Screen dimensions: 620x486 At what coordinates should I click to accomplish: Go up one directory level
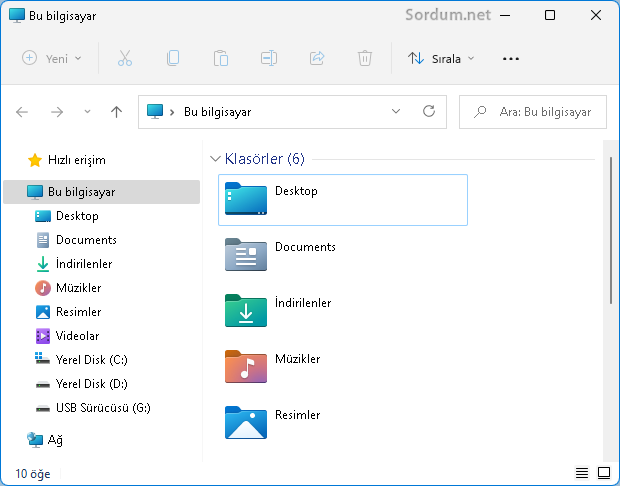coord(116,112)
